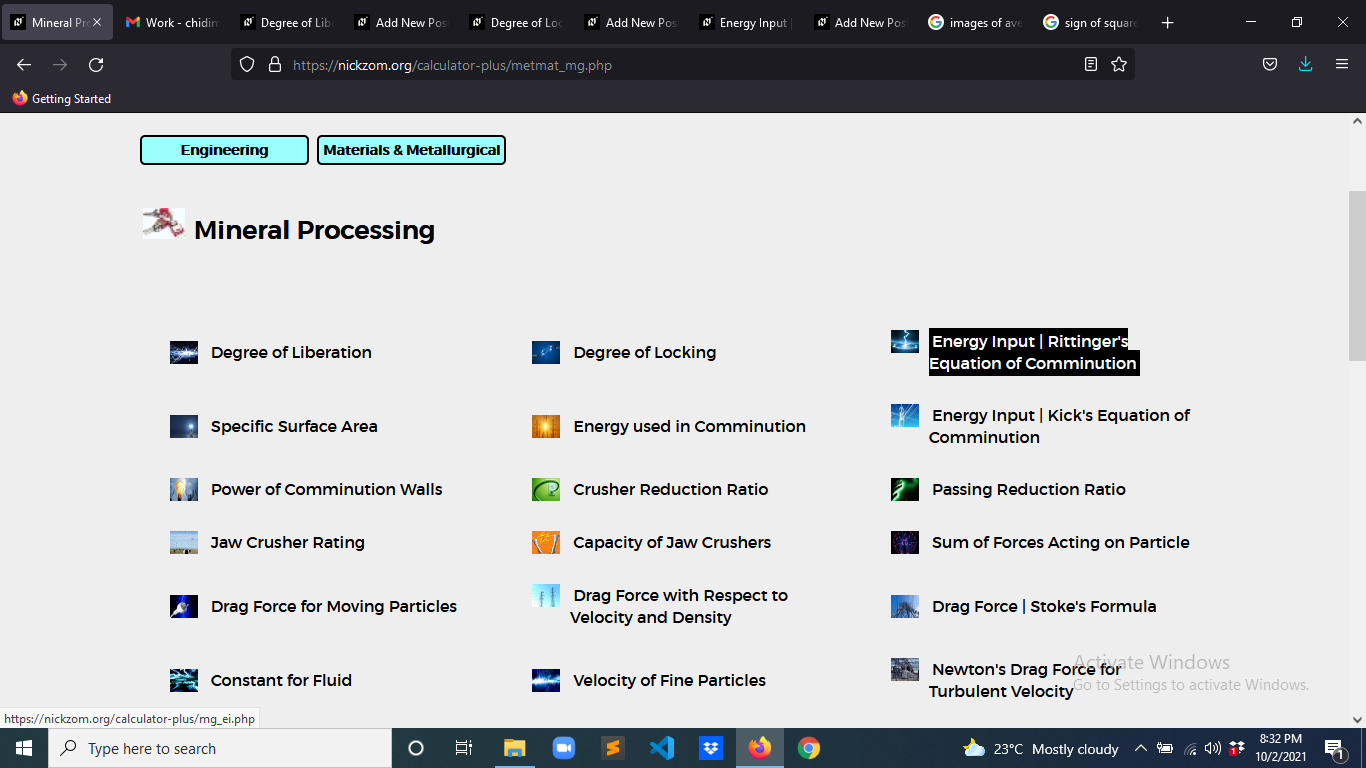Image resolution: width=1366 pixels, height=768 pixels.
Task: Click the Velocity of Fine Particles icon
Action: (546, 680)
